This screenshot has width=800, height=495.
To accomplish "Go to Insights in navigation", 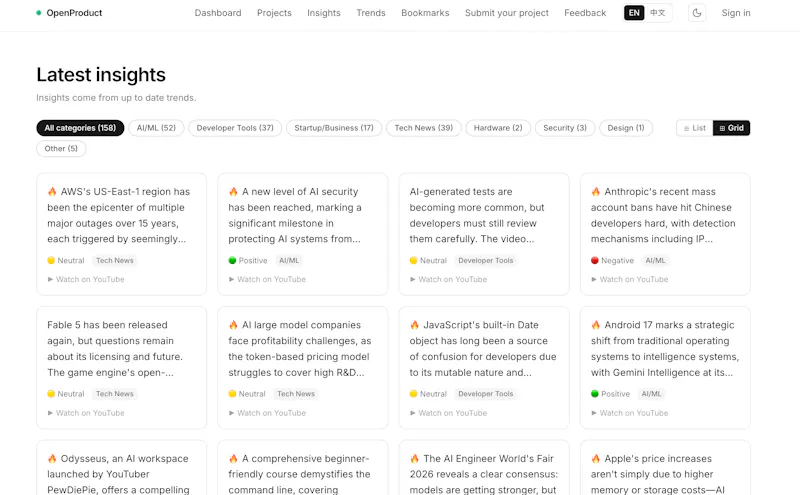I will point(323,13).
